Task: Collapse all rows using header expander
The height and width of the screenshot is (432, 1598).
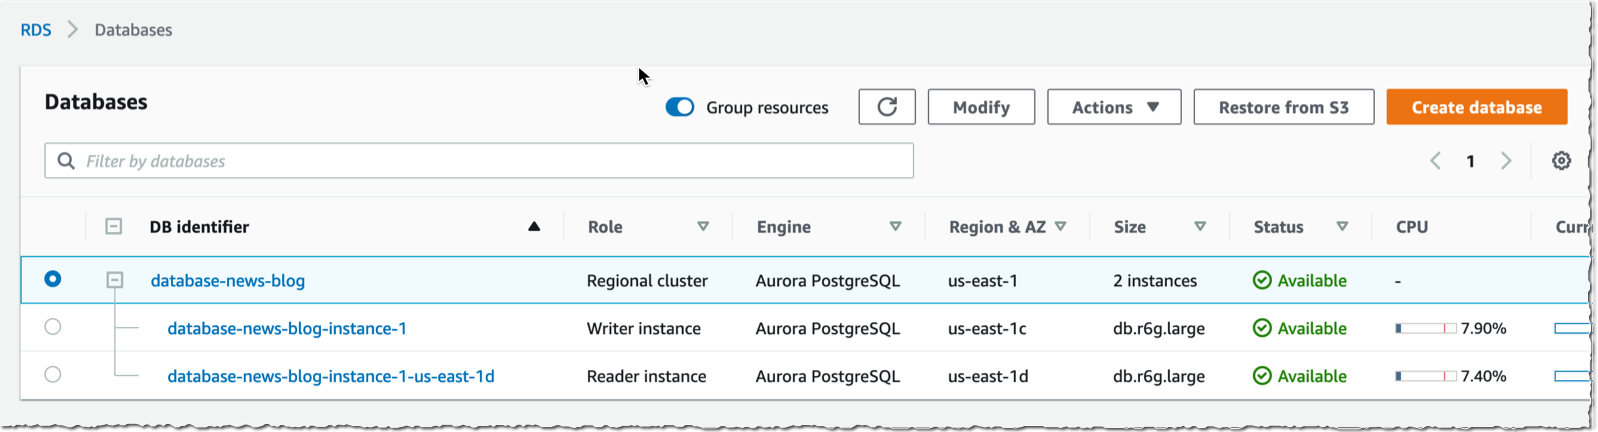Action: tap(114, 227)
